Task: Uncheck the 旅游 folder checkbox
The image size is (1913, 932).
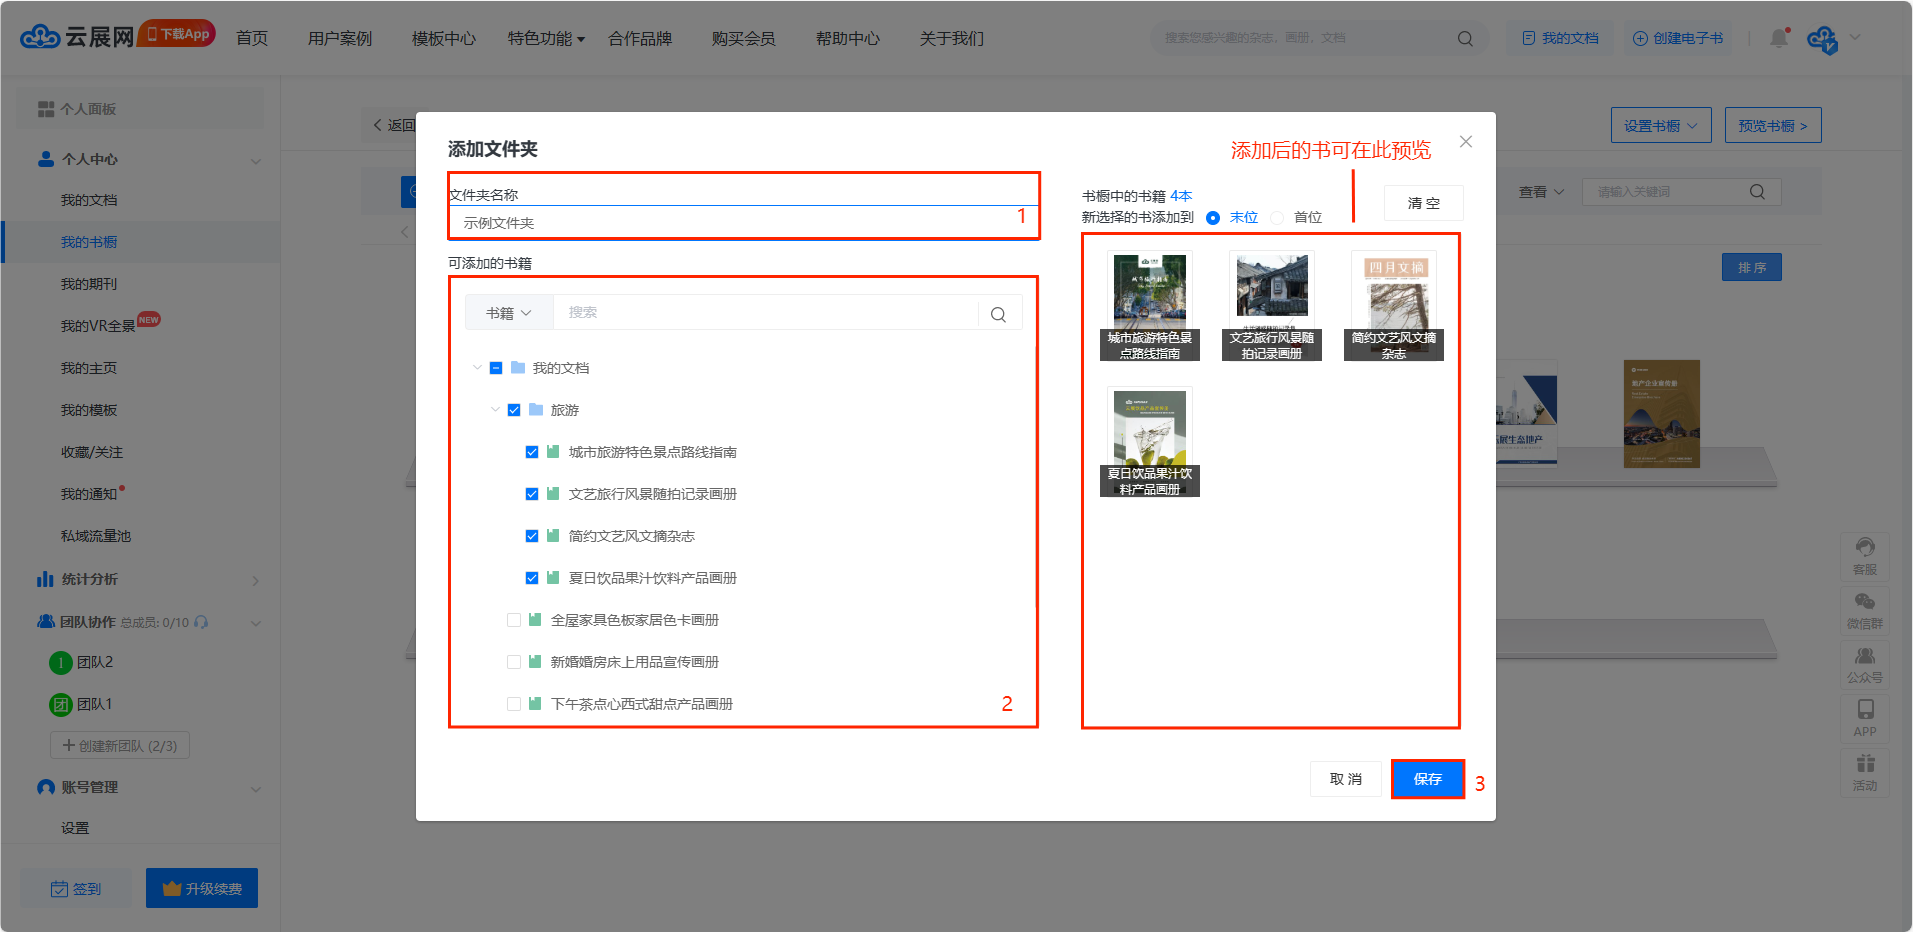Action: coord(514,410)
